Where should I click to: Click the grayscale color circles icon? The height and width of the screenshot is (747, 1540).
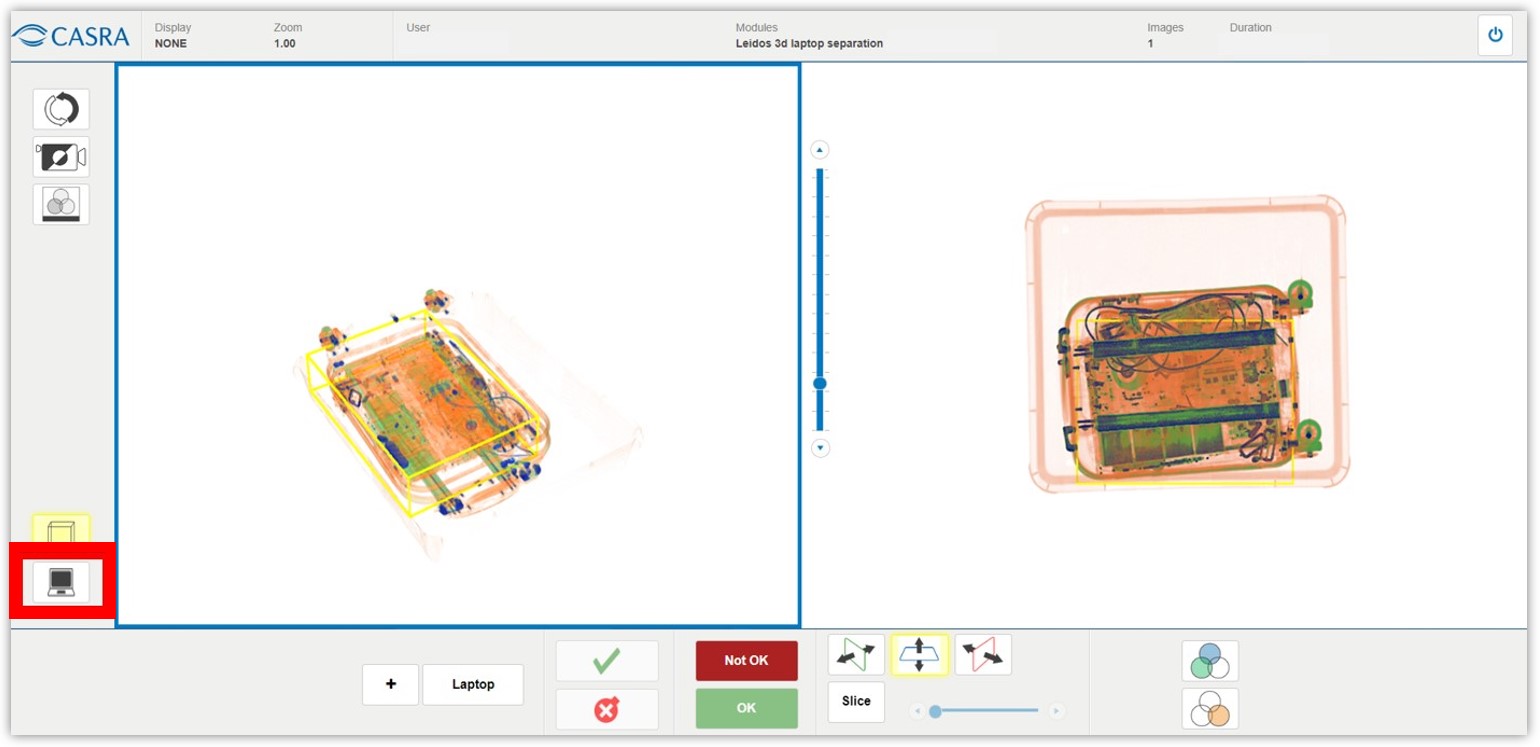(61, 204)
